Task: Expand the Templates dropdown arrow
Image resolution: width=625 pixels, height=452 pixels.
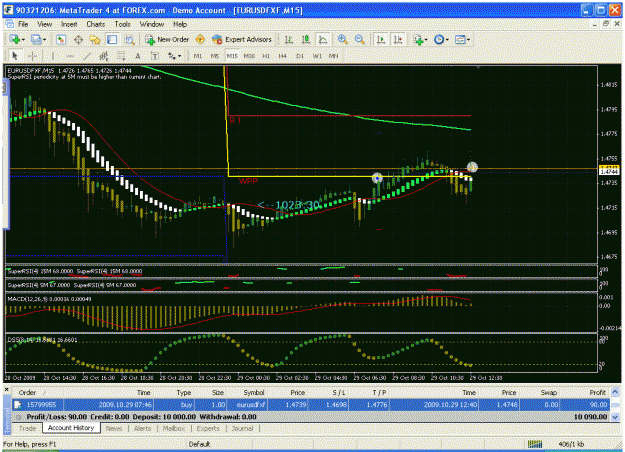Action: point(469,39)
